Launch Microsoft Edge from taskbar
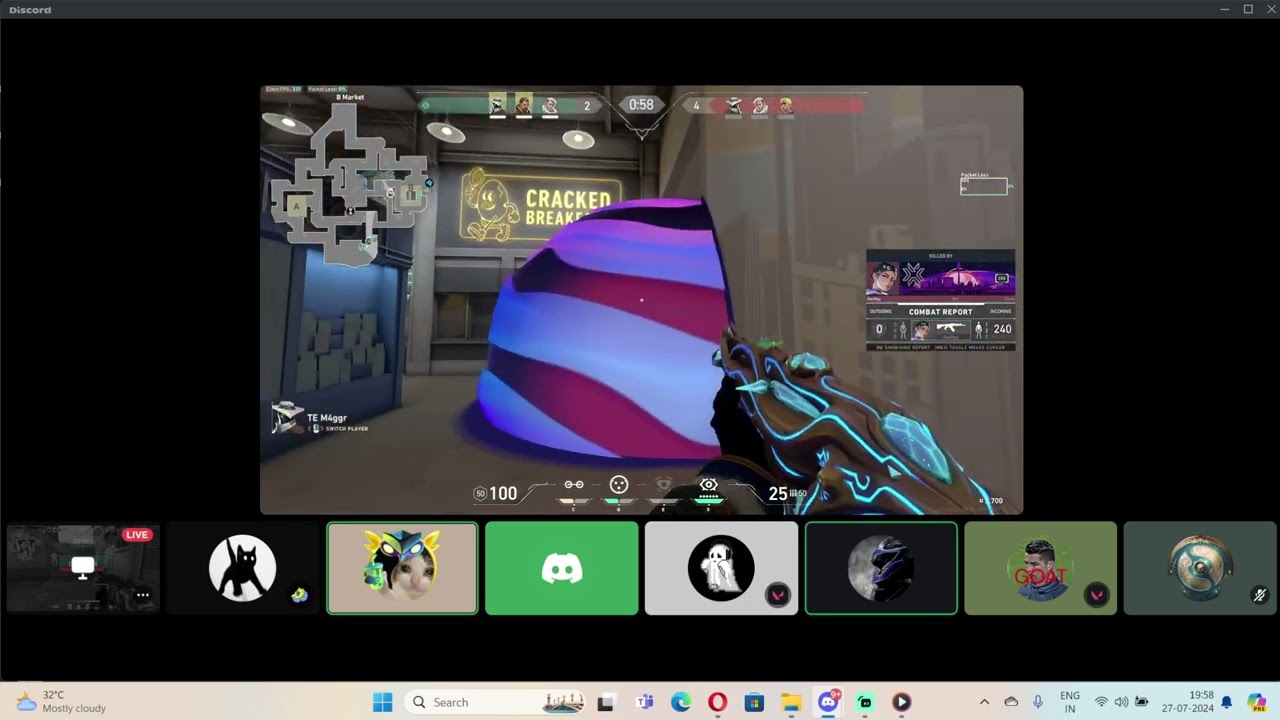 click(x=681, y=702)
